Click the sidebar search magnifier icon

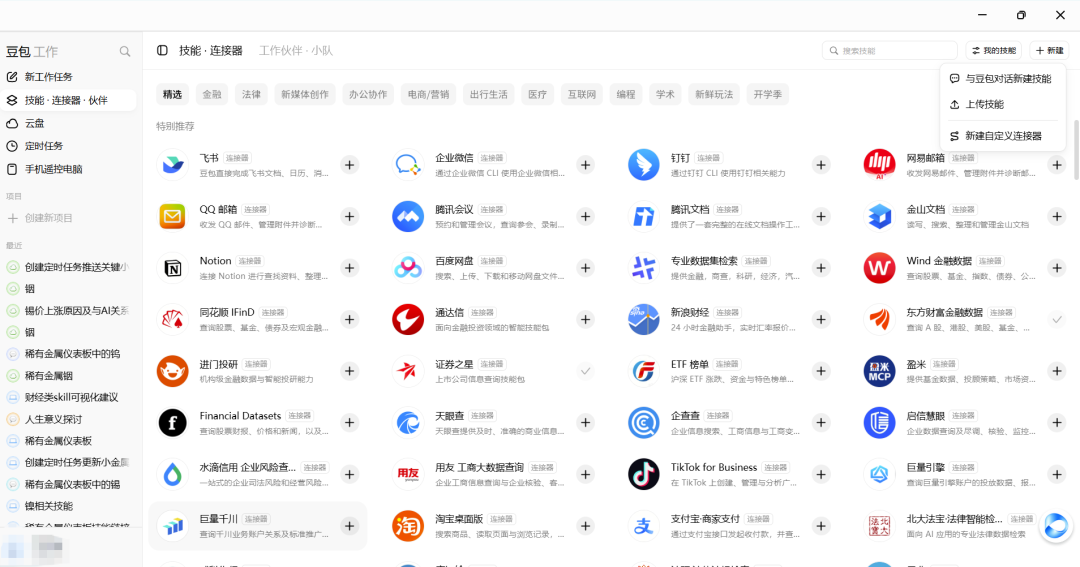pos(125,52)
